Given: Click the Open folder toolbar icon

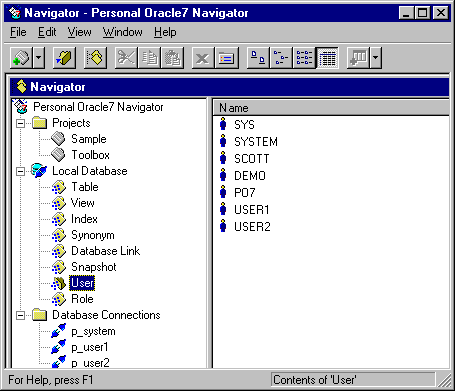Looking at the screenshot, I should 64,58.
